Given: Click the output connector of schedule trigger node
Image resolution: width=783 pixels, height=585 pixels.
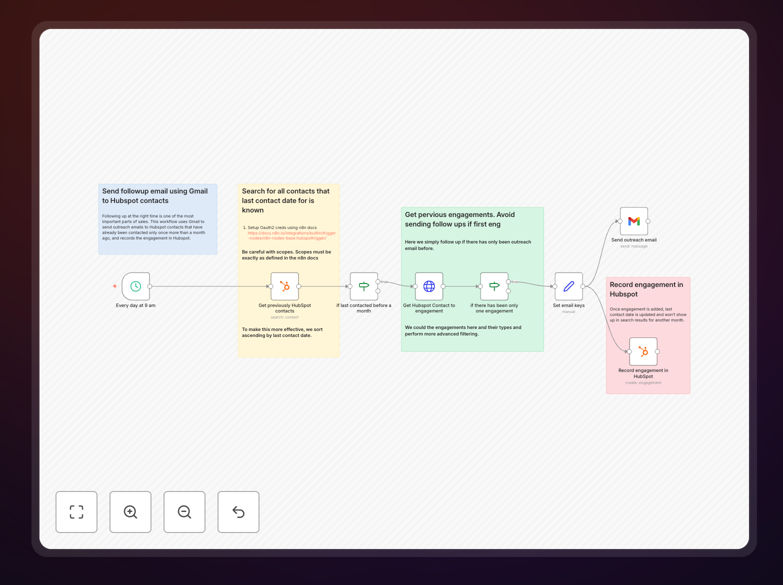Looking at the screenshot, I should [x=150, y=286].
